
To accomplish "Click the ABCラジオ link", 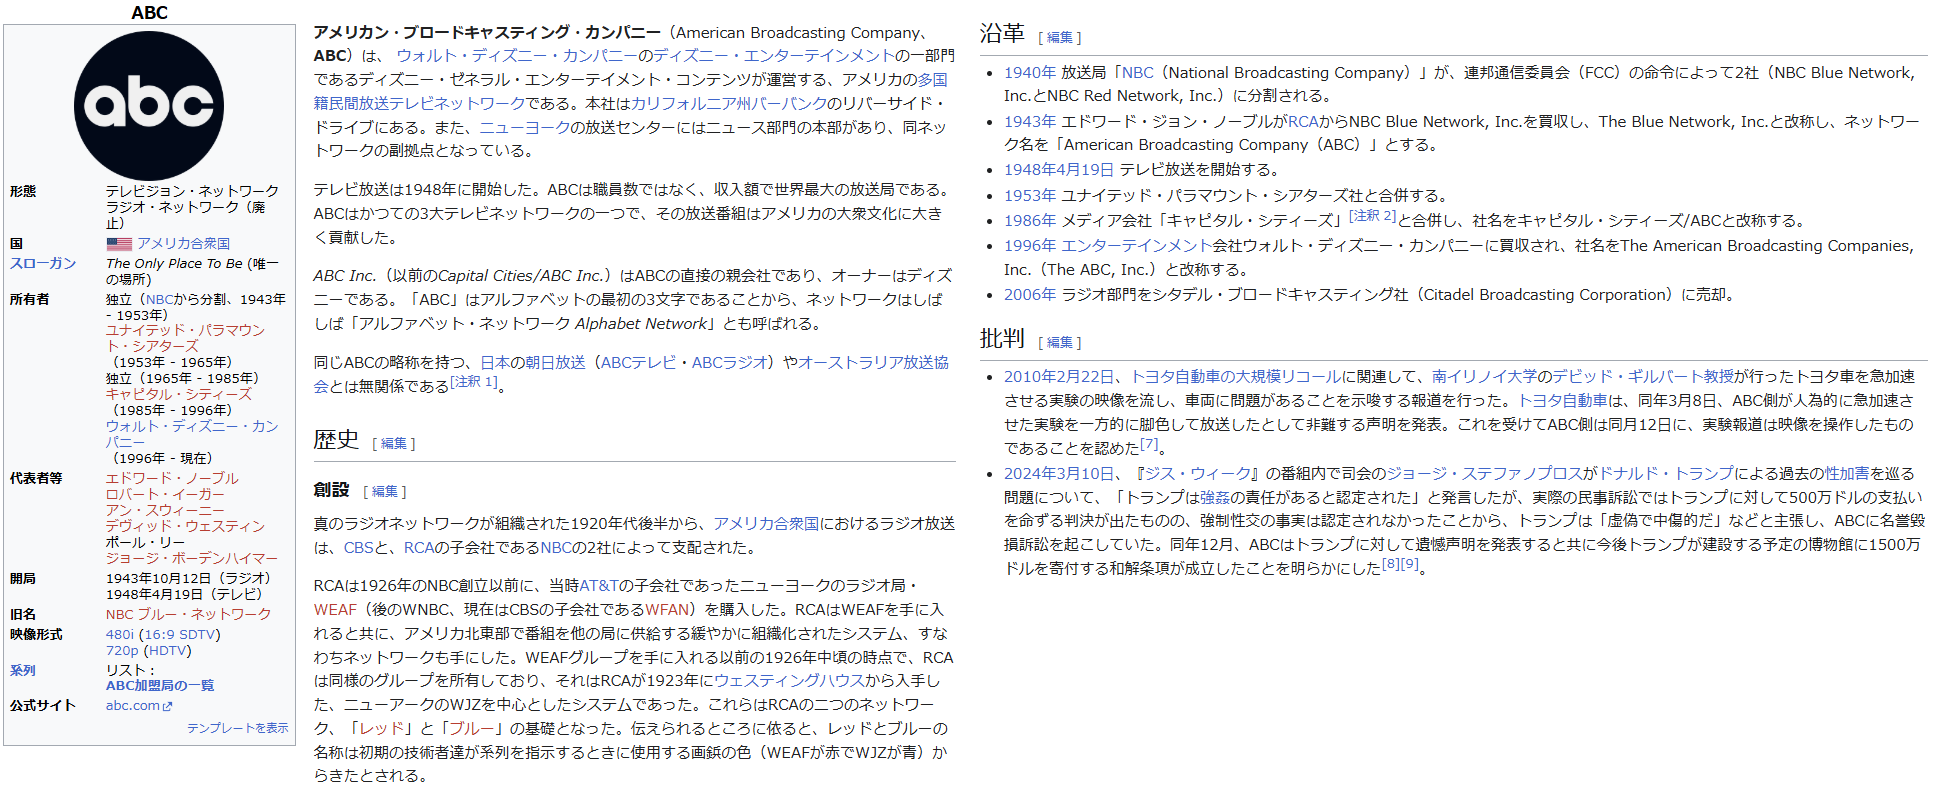I will click(x=731, y=362).
